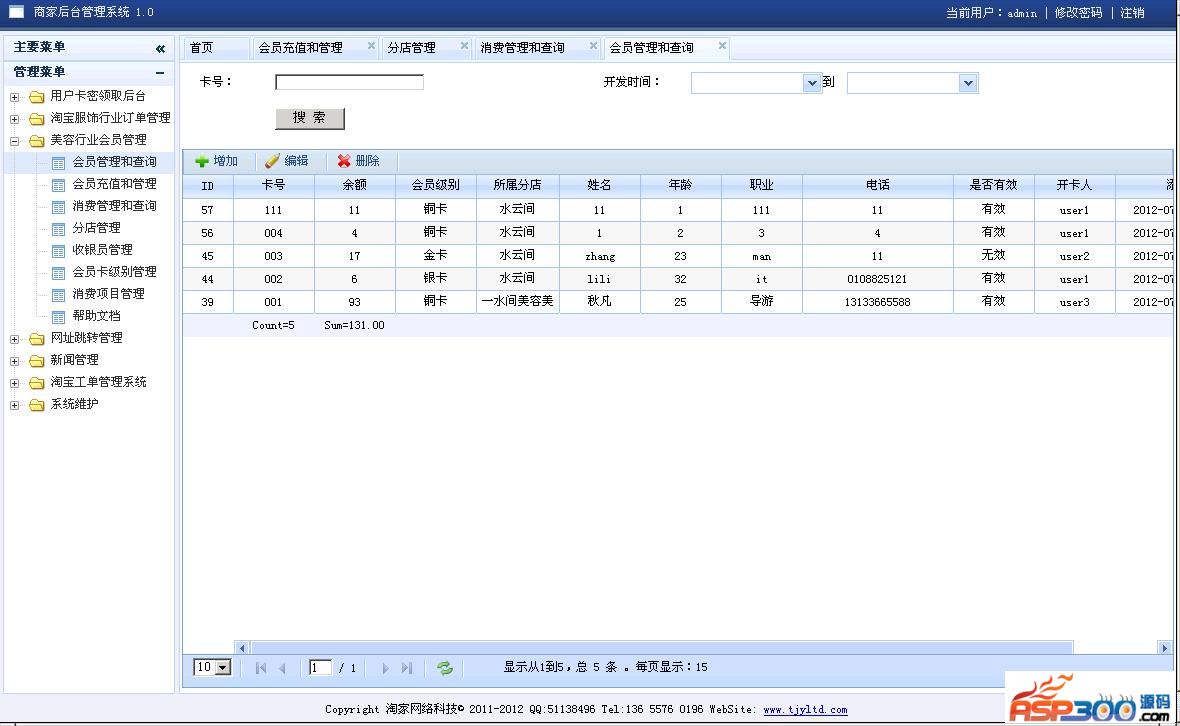The width and height of the screenshot is (1180, 726).
Task: Click the 修改密码 link in header
Action: point(1078,13)
